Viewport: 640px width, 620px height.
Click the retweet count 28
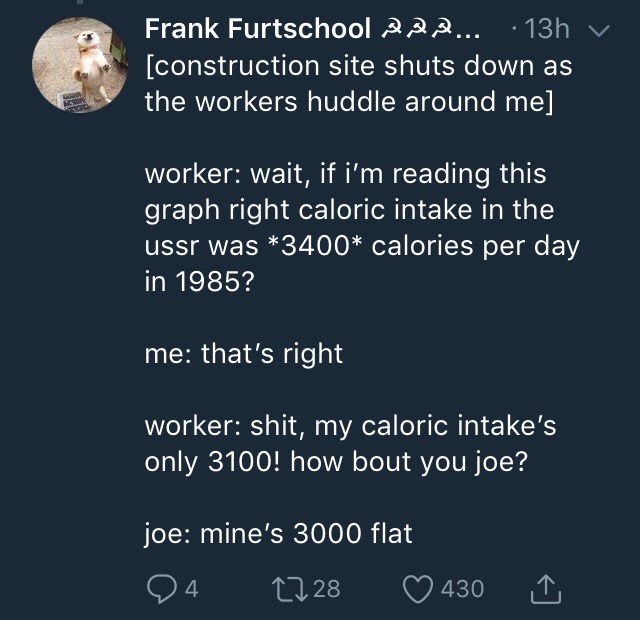click(325, 589)
